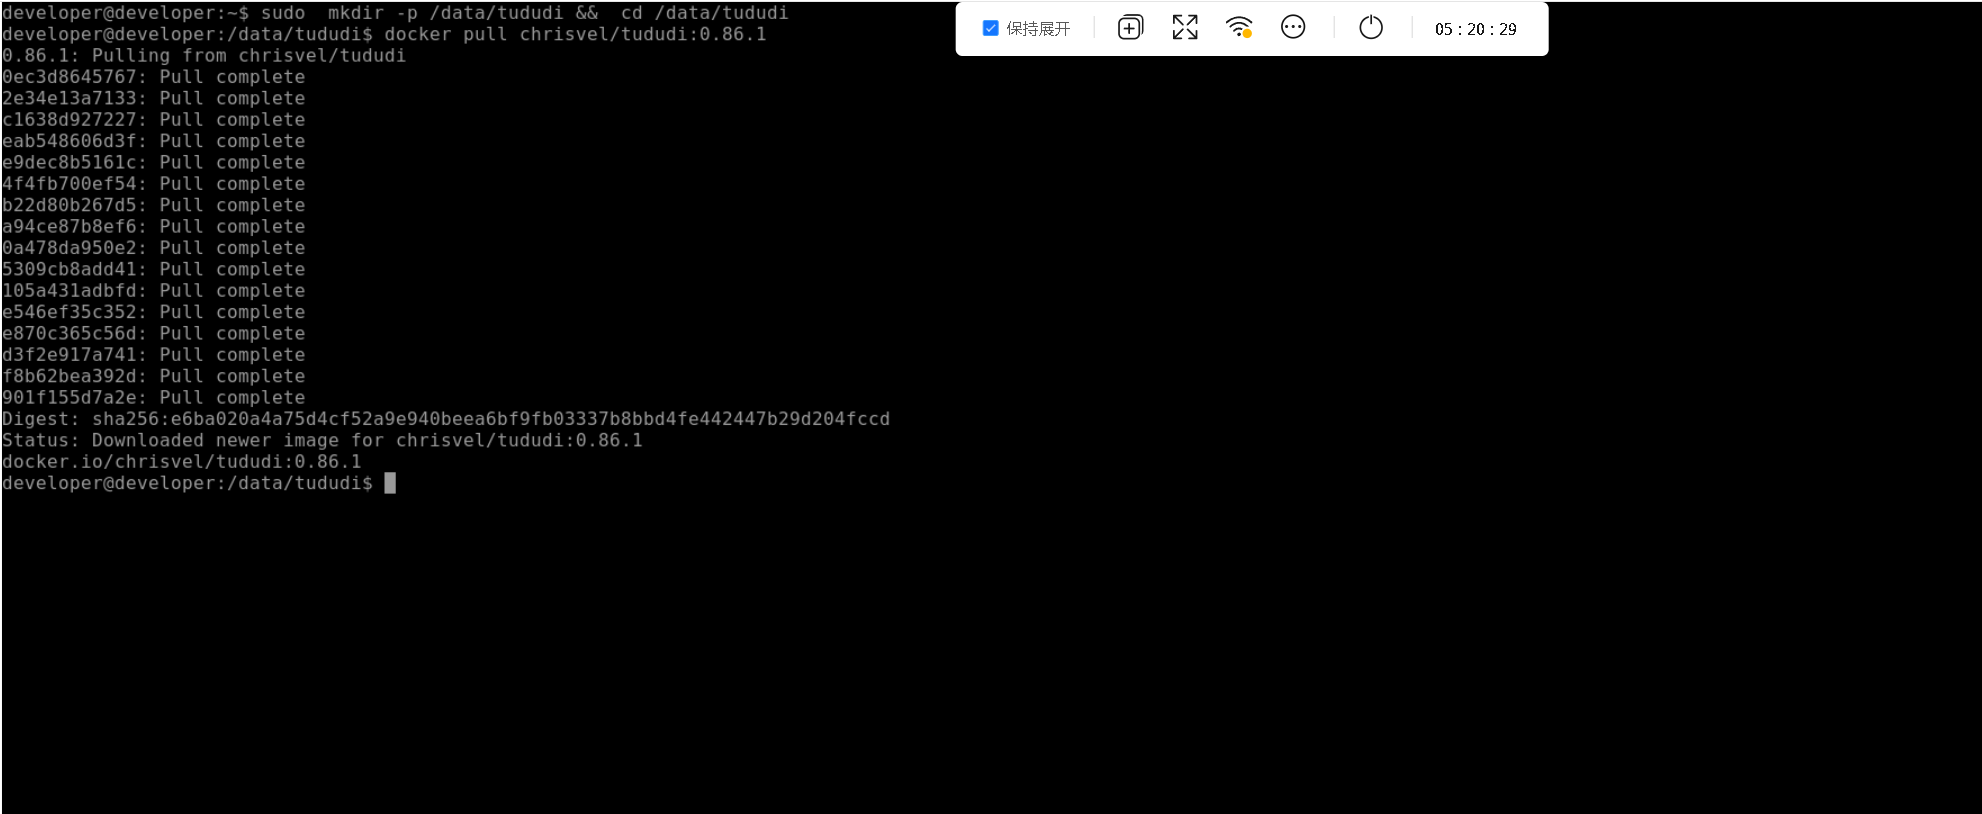Click the 05:20:29 timer display
The image size is (1982, 814).
pos(1475,29)
